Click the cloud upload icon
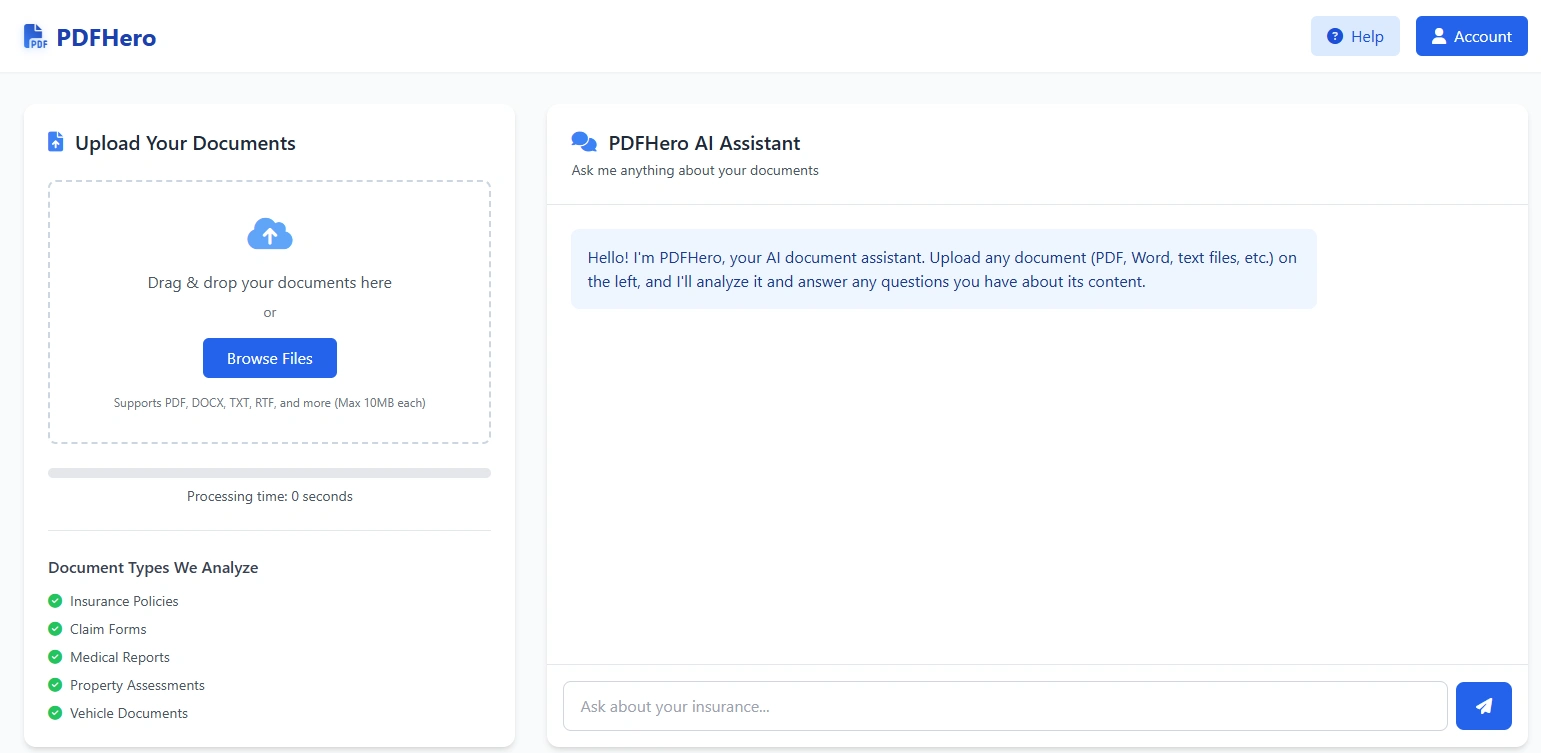The image size is (1541, 753). coord(269,234)
